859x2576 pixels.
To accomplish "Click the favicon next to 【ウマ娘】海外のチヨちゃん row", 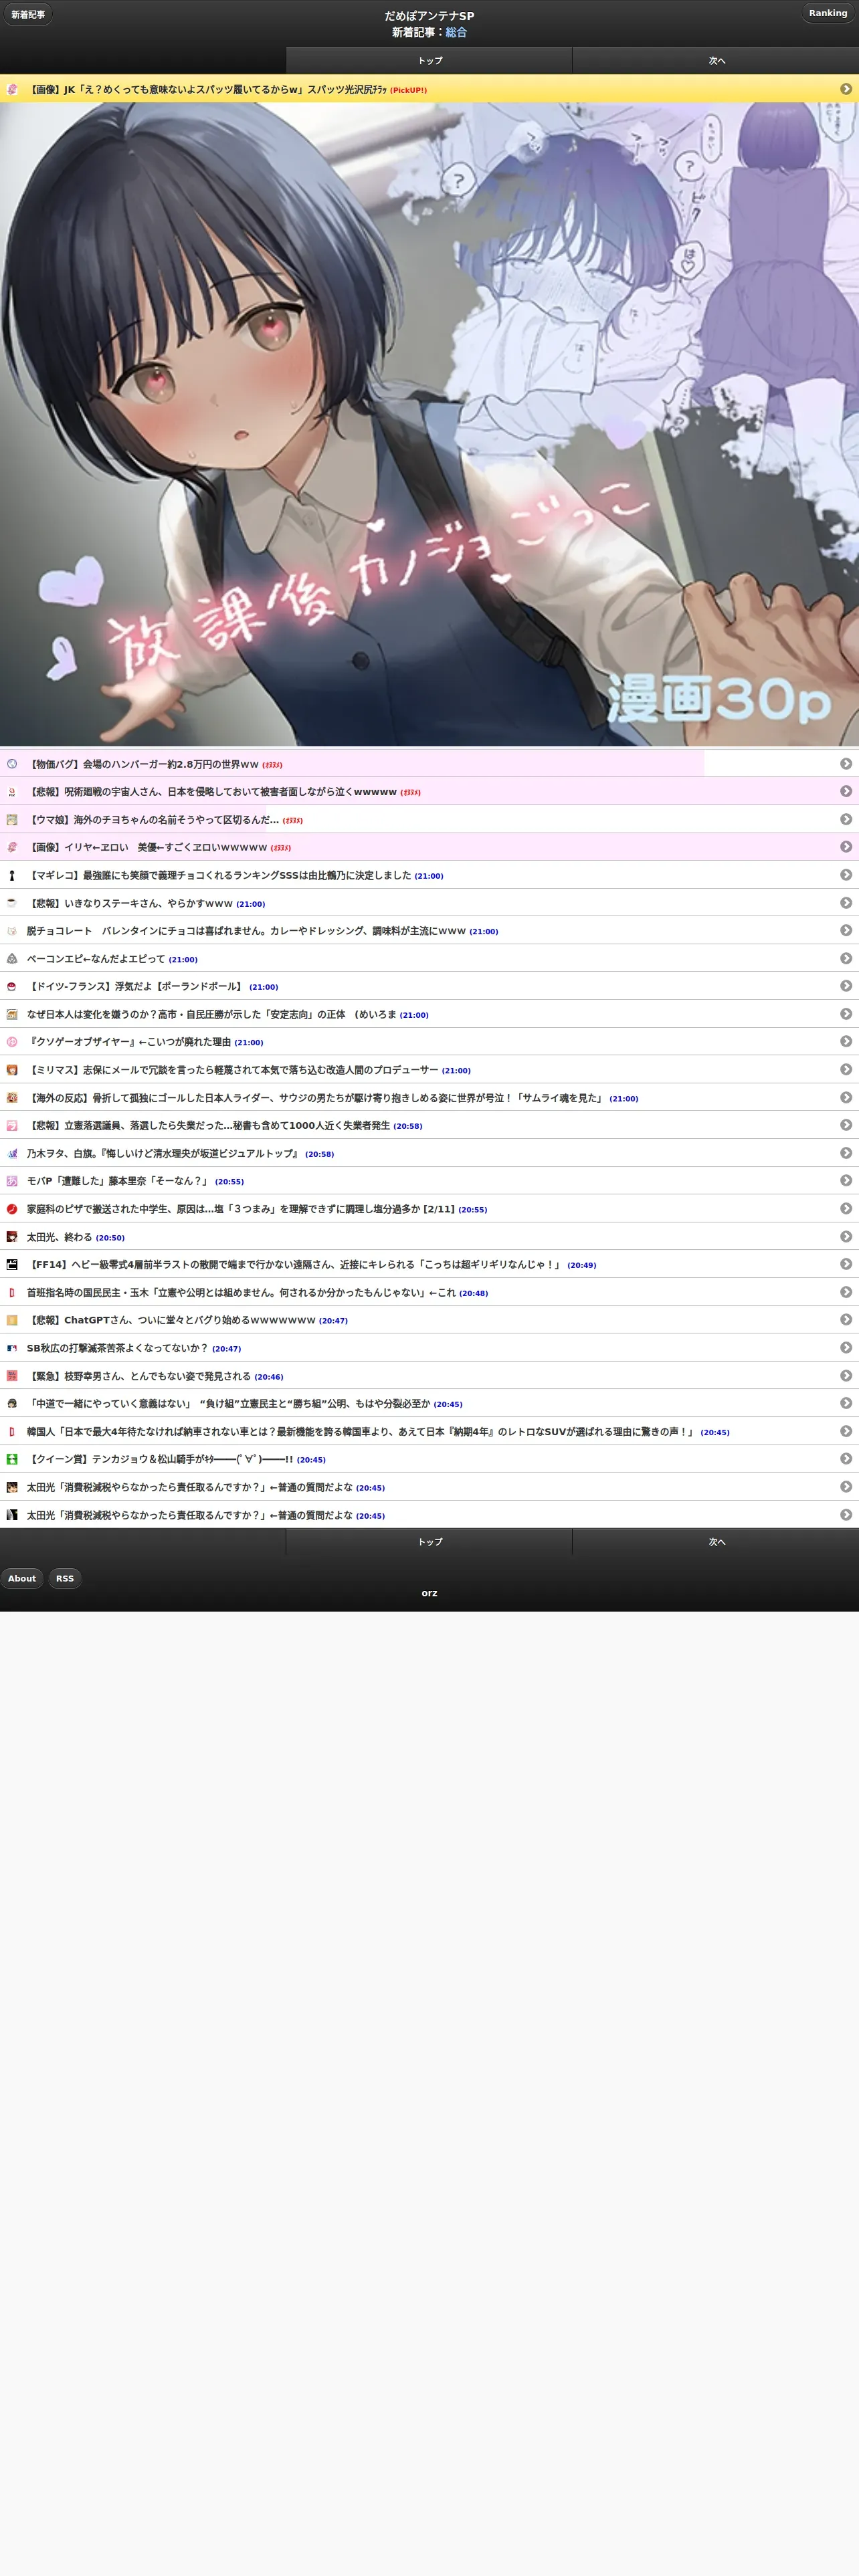I will (x=12, y=819).
